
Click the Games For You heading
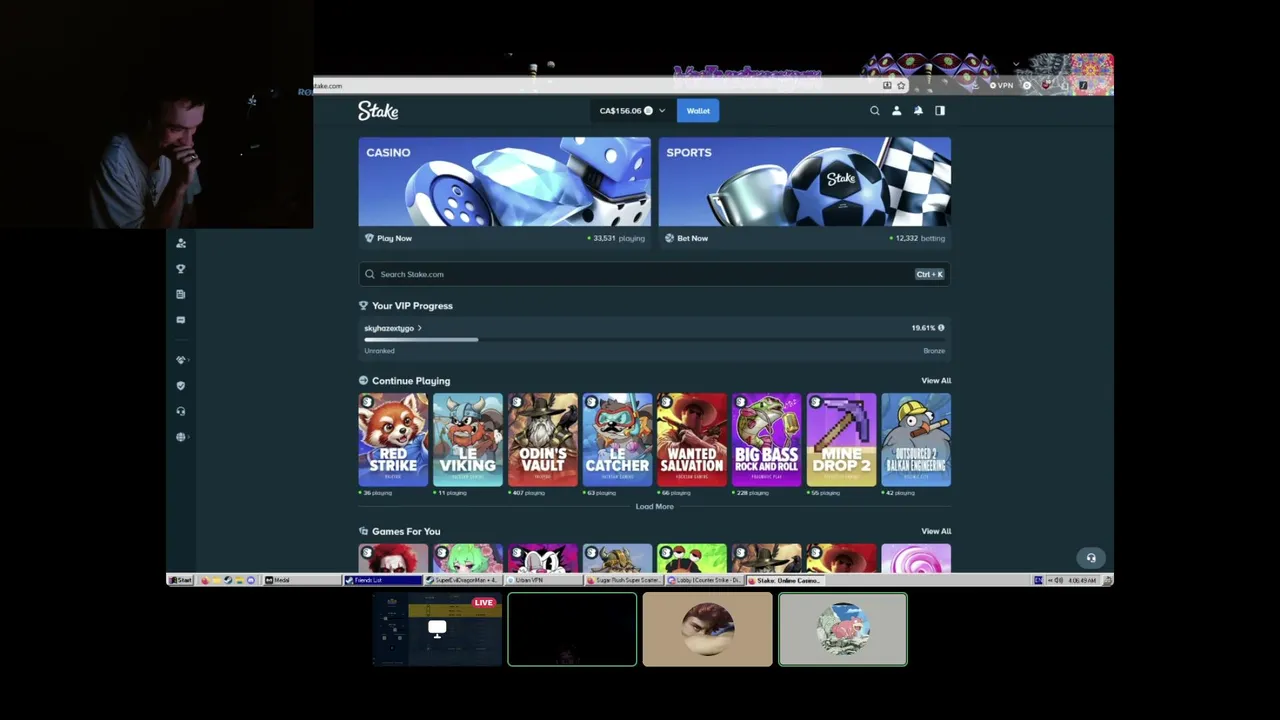[x=406, y=532]
